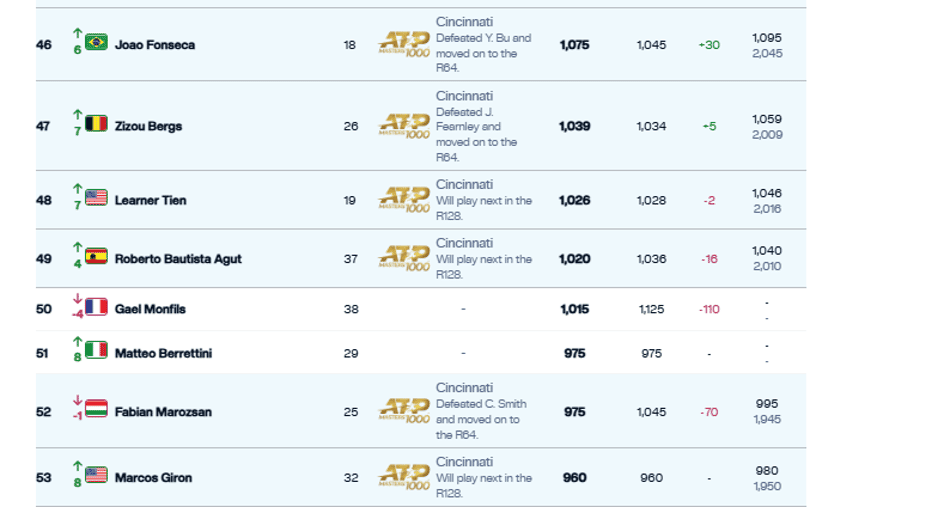
Task: Open Learner Tien player profile
Action: (150, 200)
